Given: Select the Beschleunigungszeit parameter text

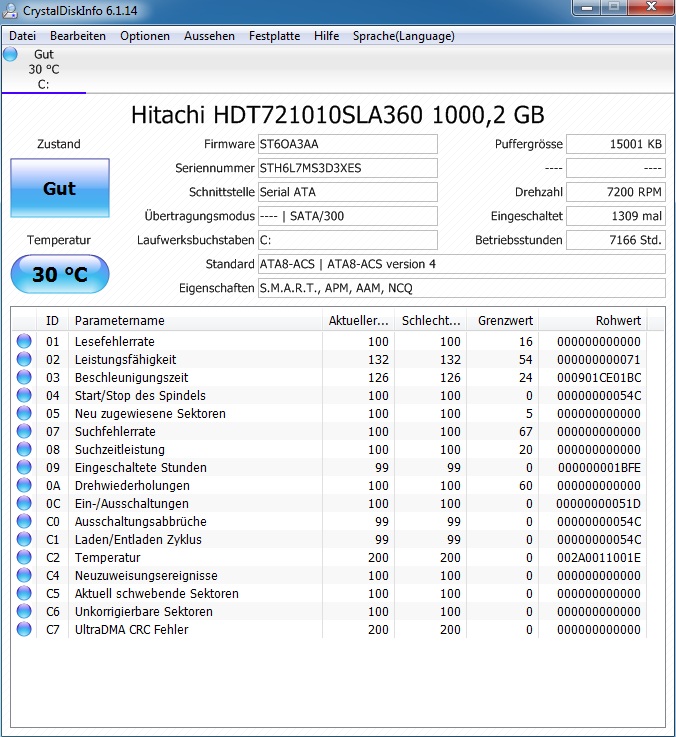Looking at the screenshot, I should click(132, 377).
